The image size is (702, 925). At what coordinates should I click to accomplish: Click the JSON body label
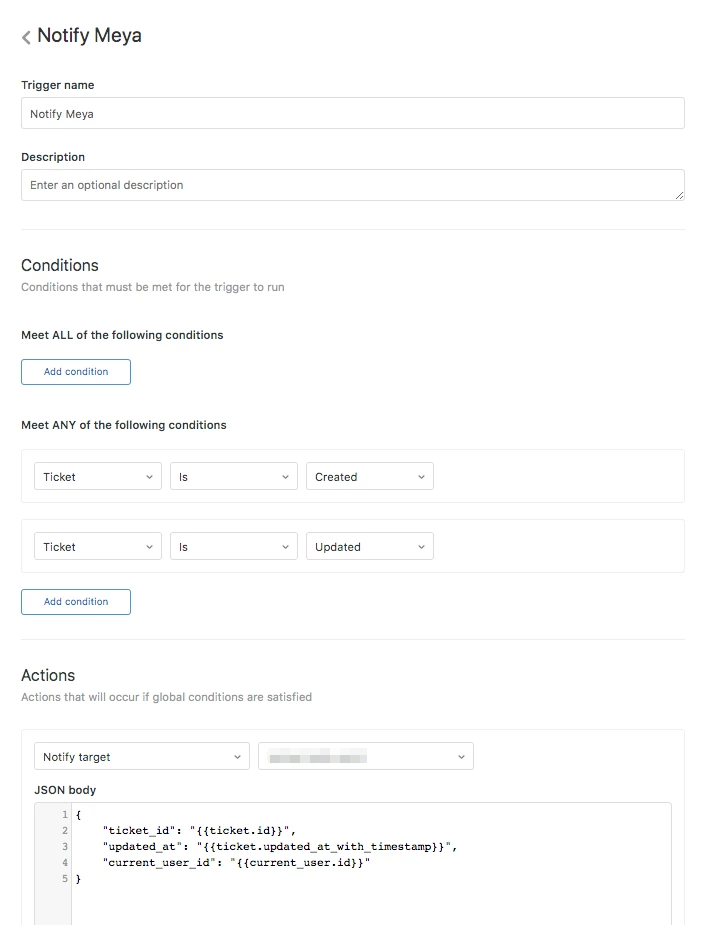point(65,790)
